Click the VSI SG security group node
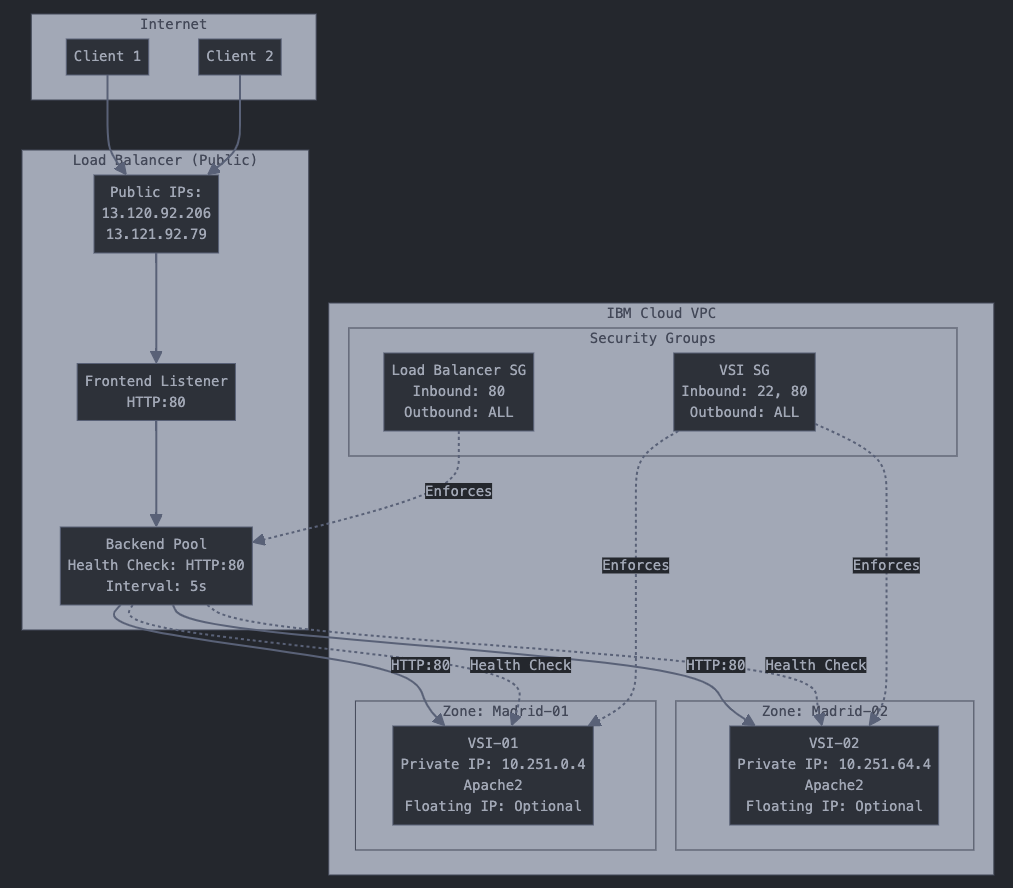 pos(745,391)
